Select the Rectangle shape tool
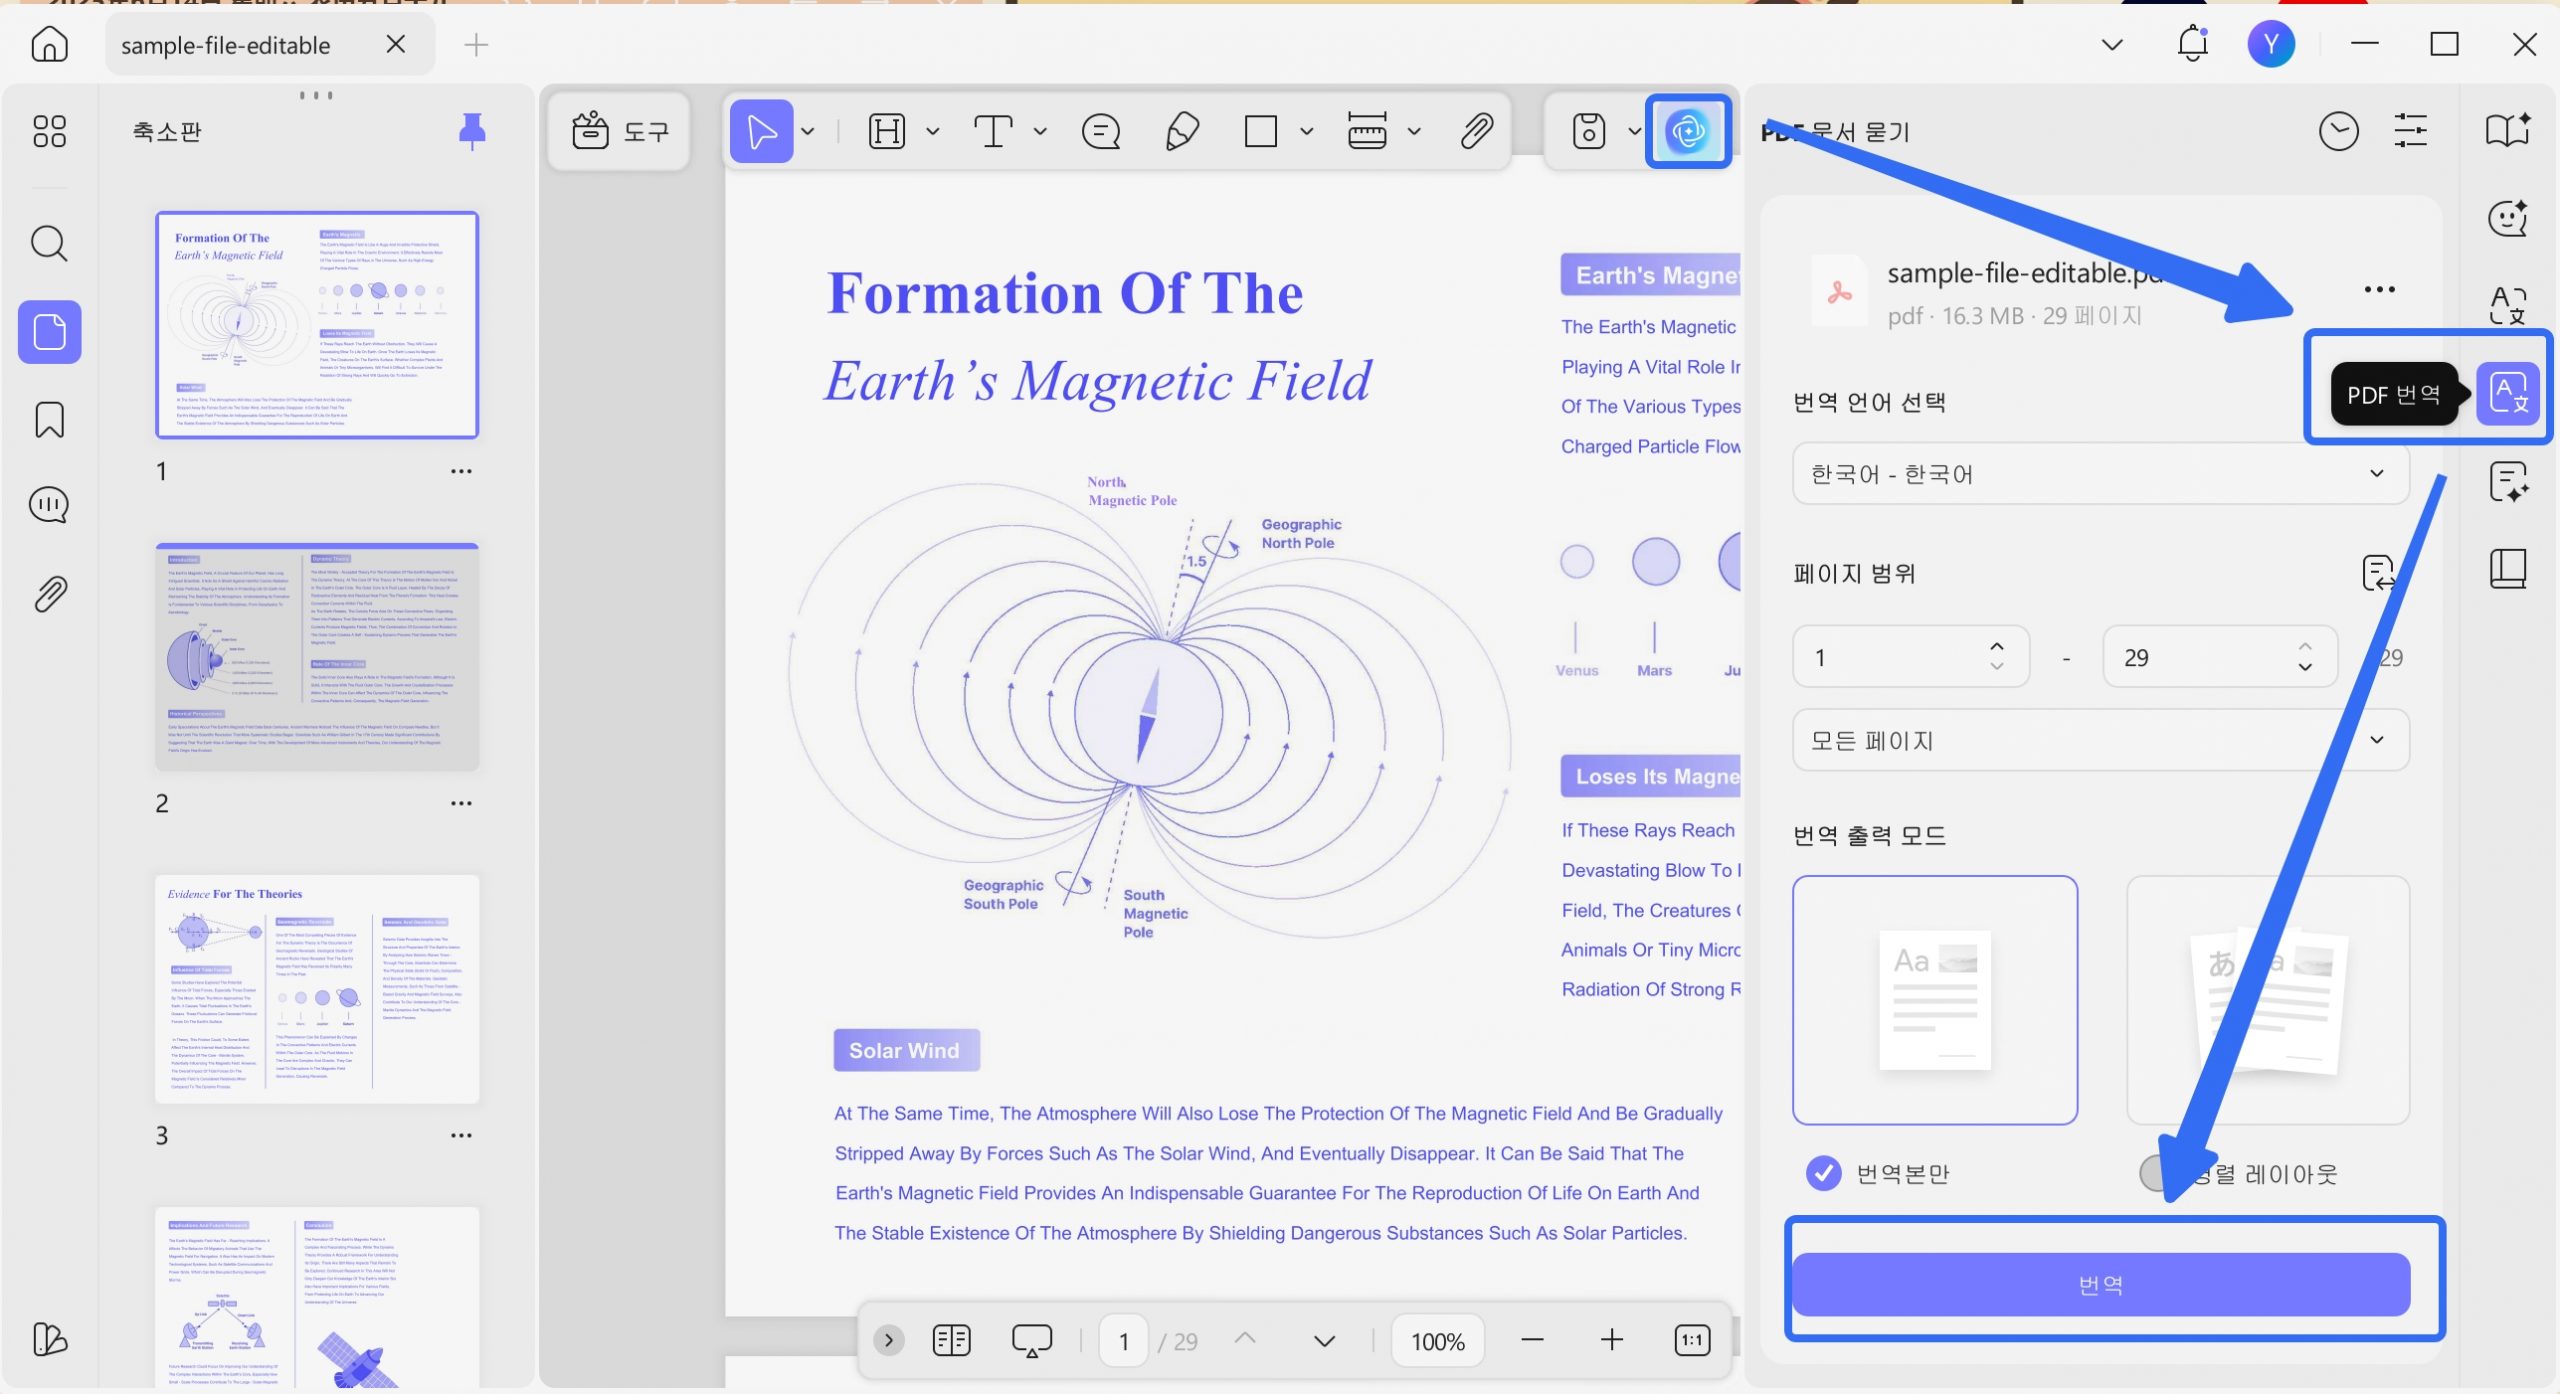Screen dimensions: 2560x1394 (1260, 131)
